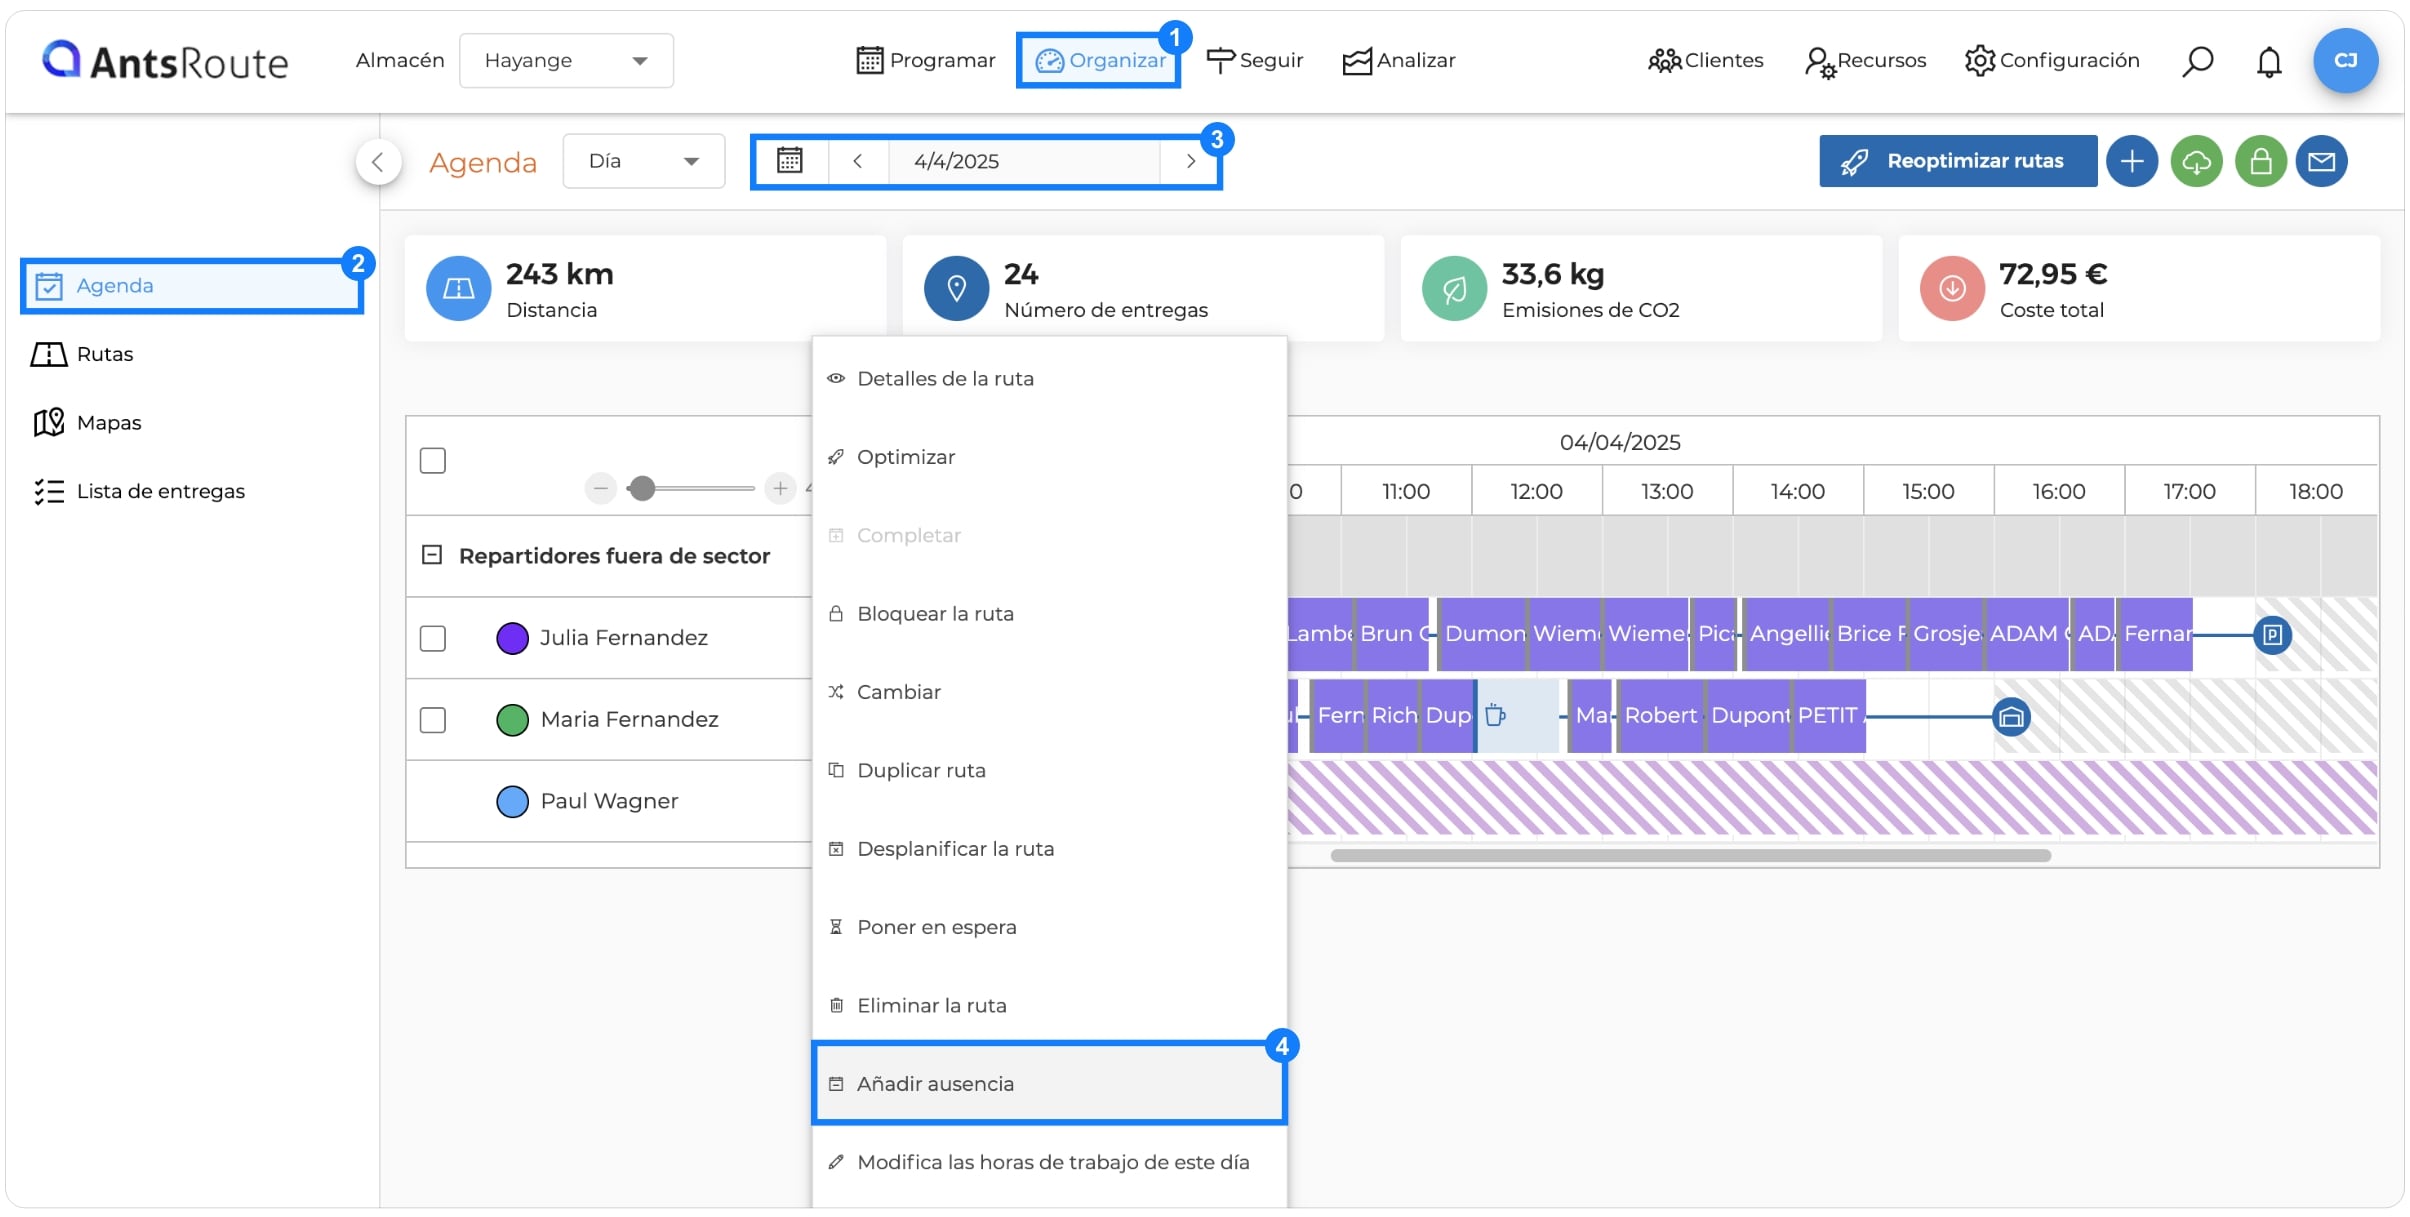
Task: Collapse Repartidores fuera de sector group
Action: coord(432,555)
